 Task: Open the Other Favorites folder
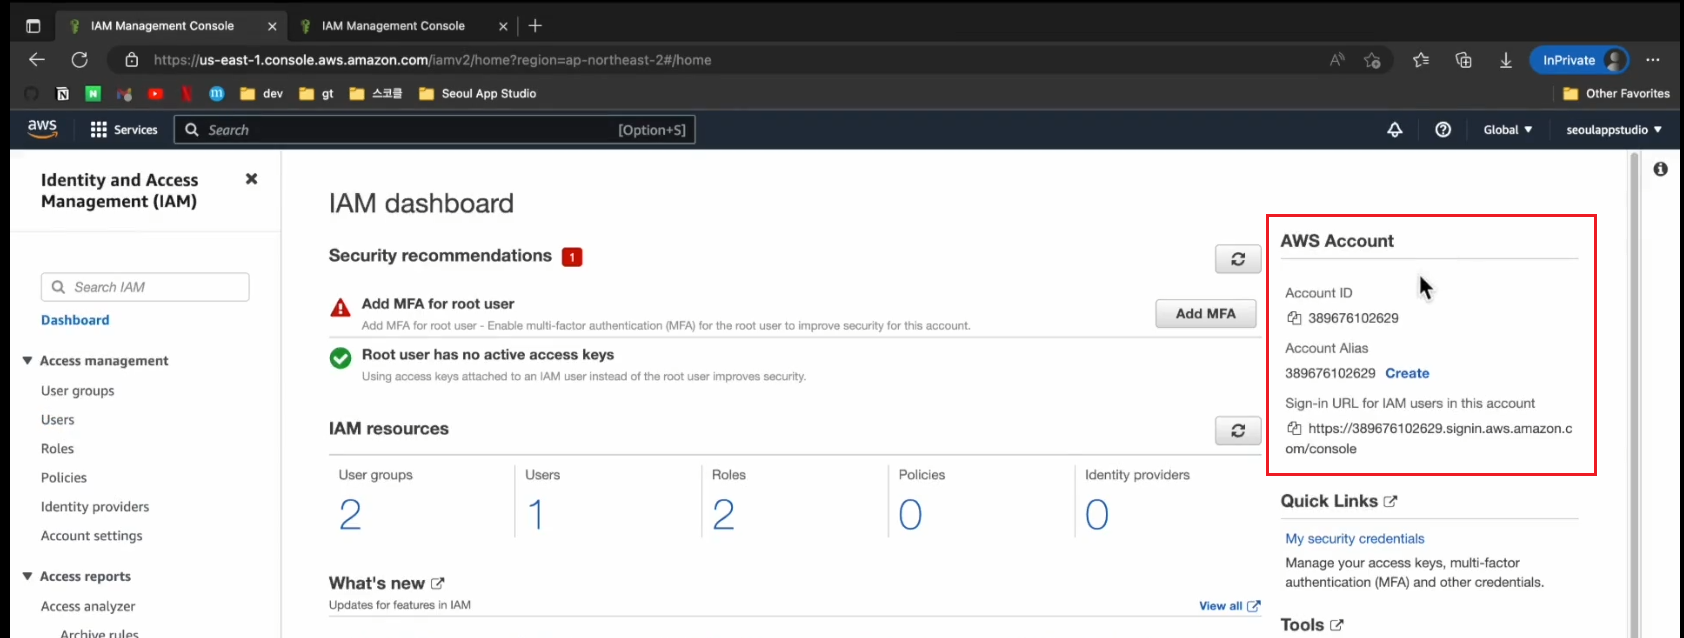click(1616, 94)
